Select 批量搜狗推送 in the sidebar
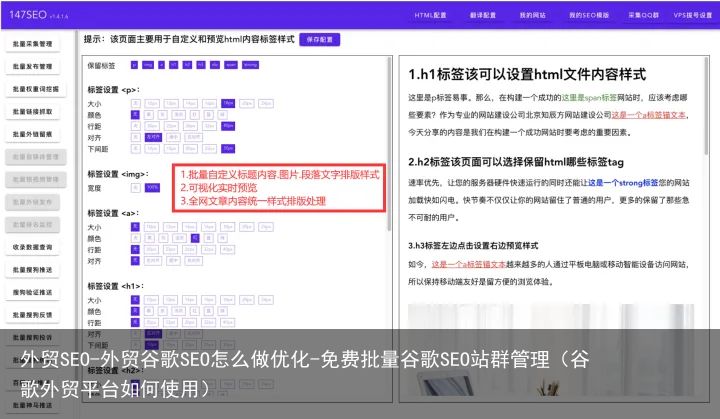The height and width of the screenshot is (419, 720). [32, 270]
